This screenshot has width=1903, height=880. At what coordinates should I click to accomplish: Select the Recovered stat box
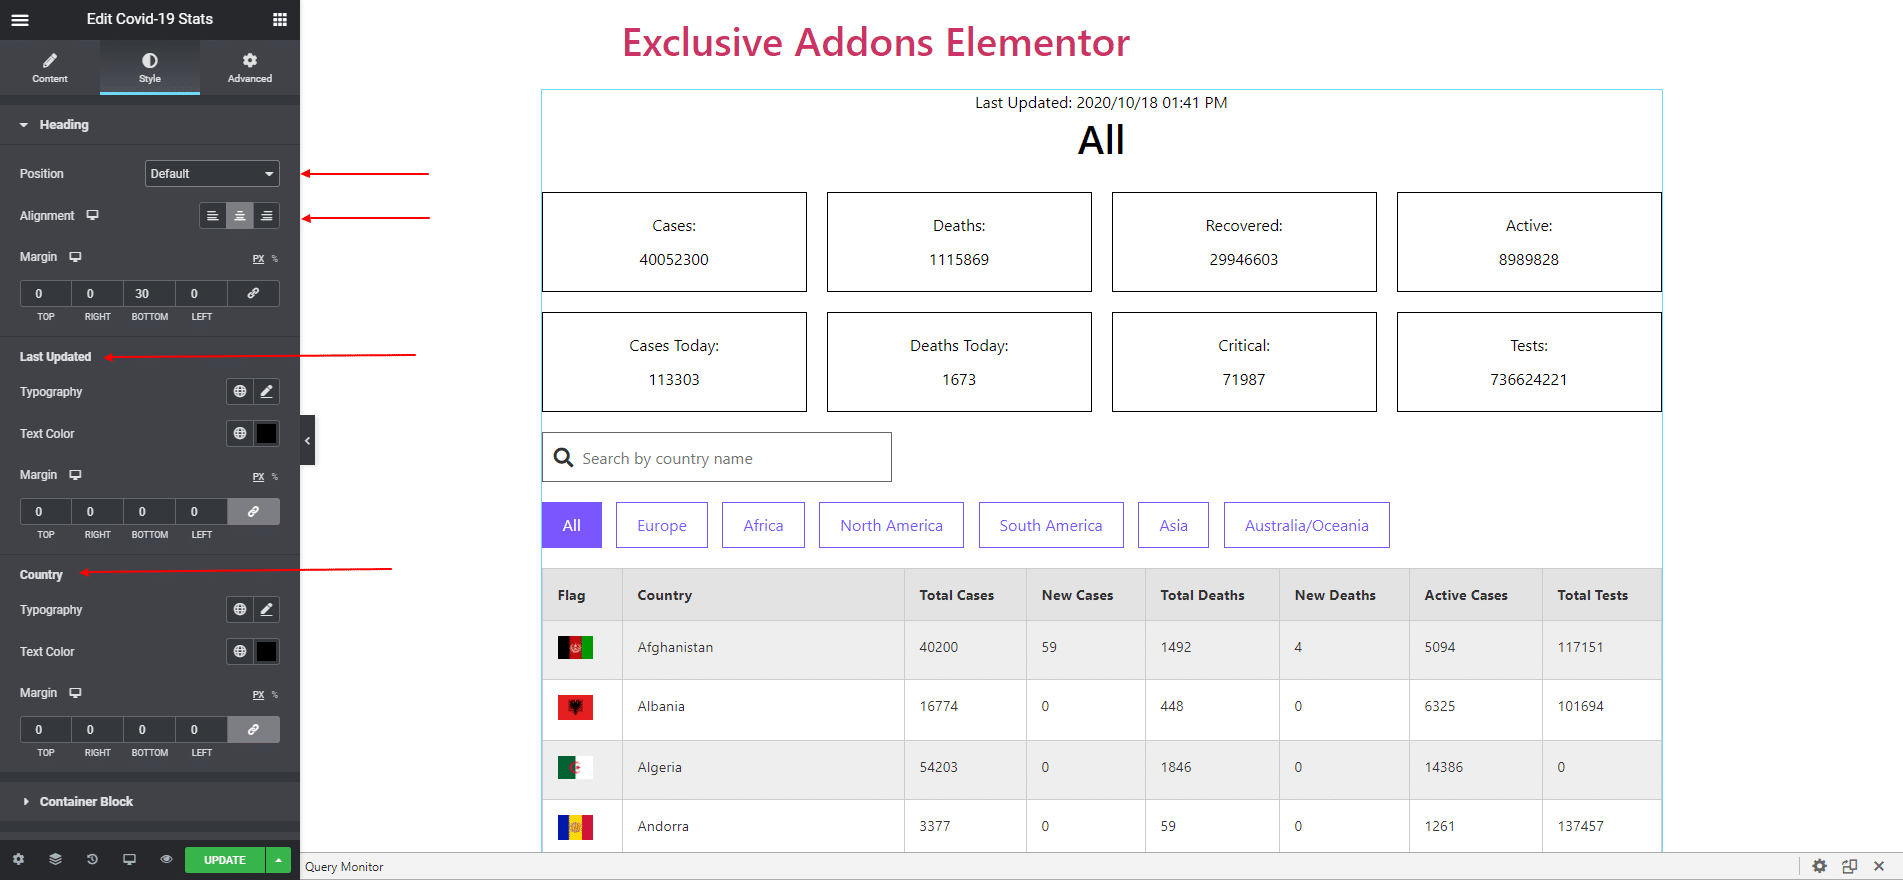click(1244, 242)
